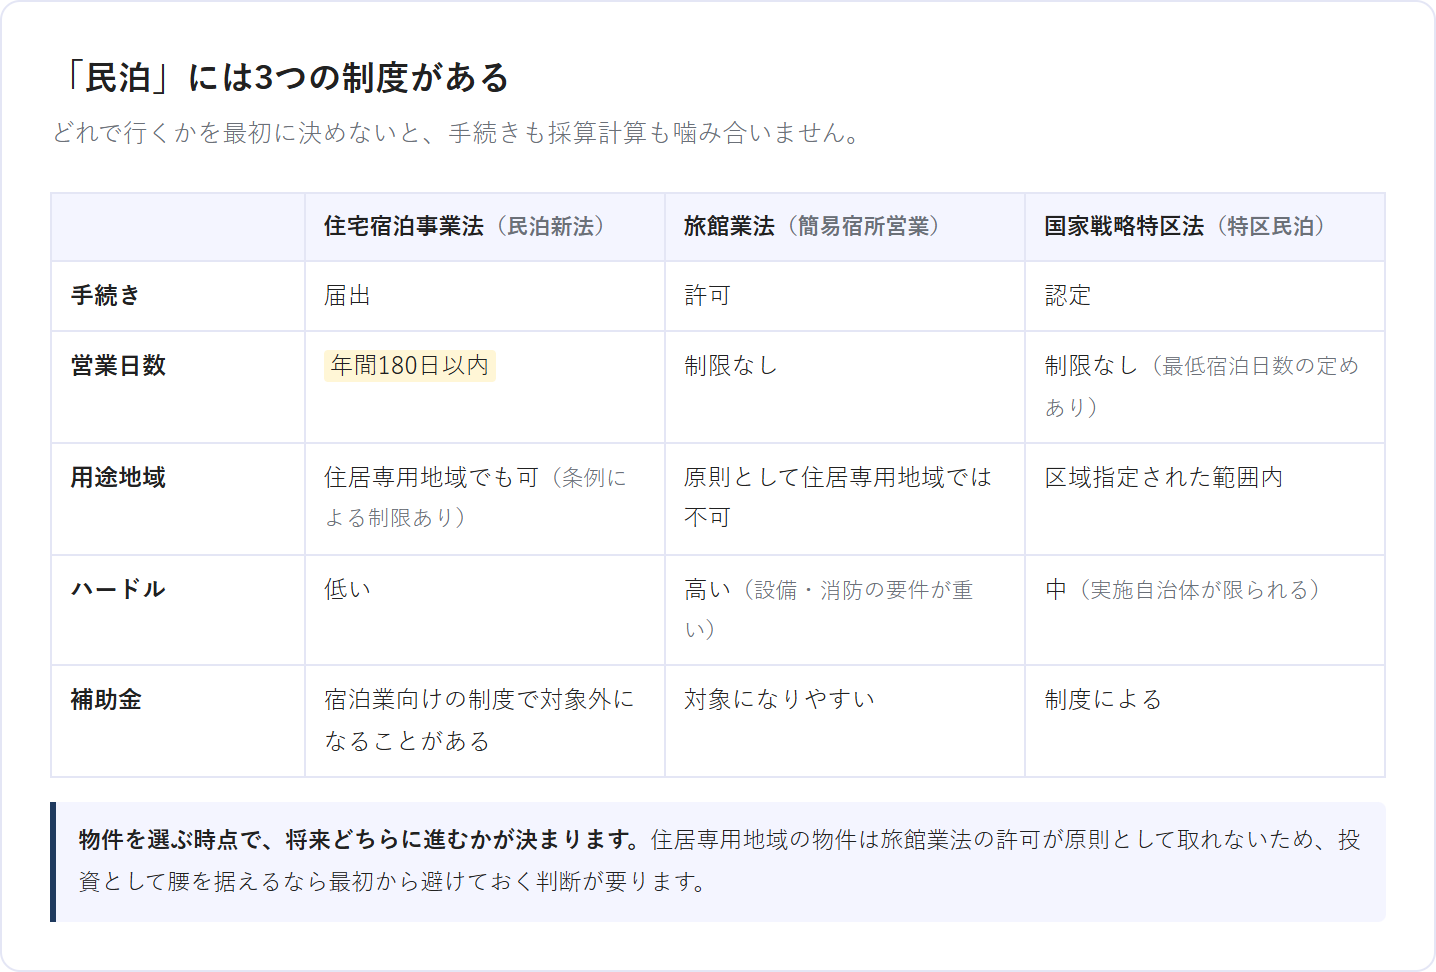
Task: Click column header 国家戦略特区法（特区民泊）
Action: (1205, 227)
